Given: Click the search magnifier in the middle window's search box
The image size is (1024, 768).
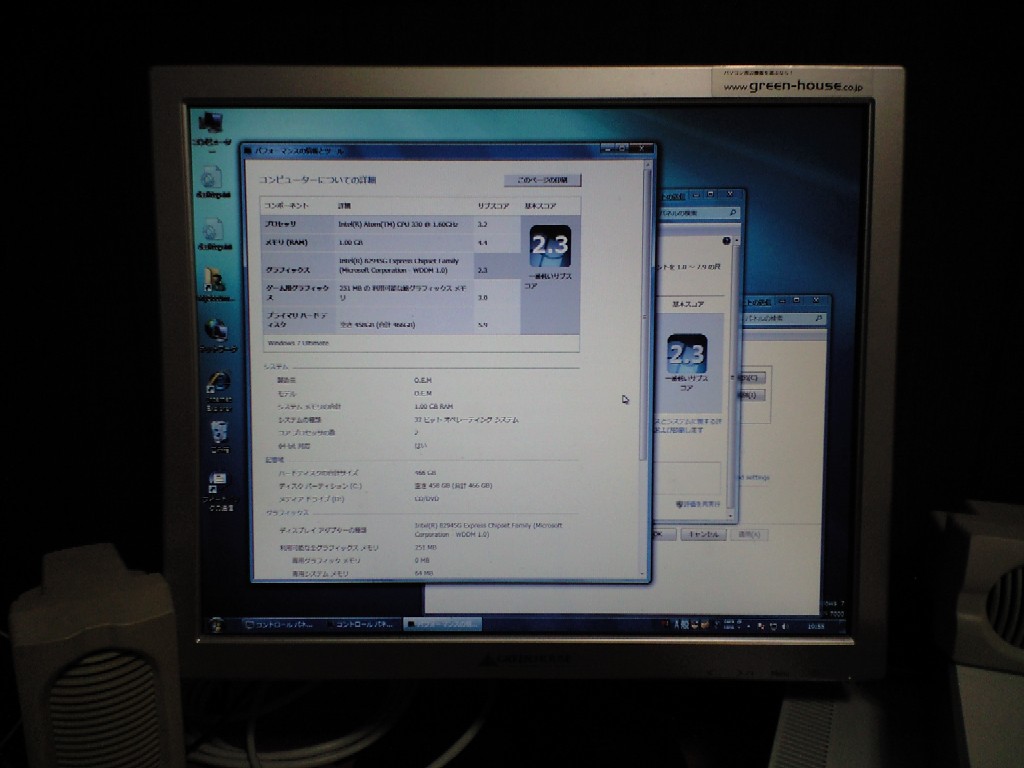Looking at the screenshot, I should pyautogui.click(x=733, y=213).
